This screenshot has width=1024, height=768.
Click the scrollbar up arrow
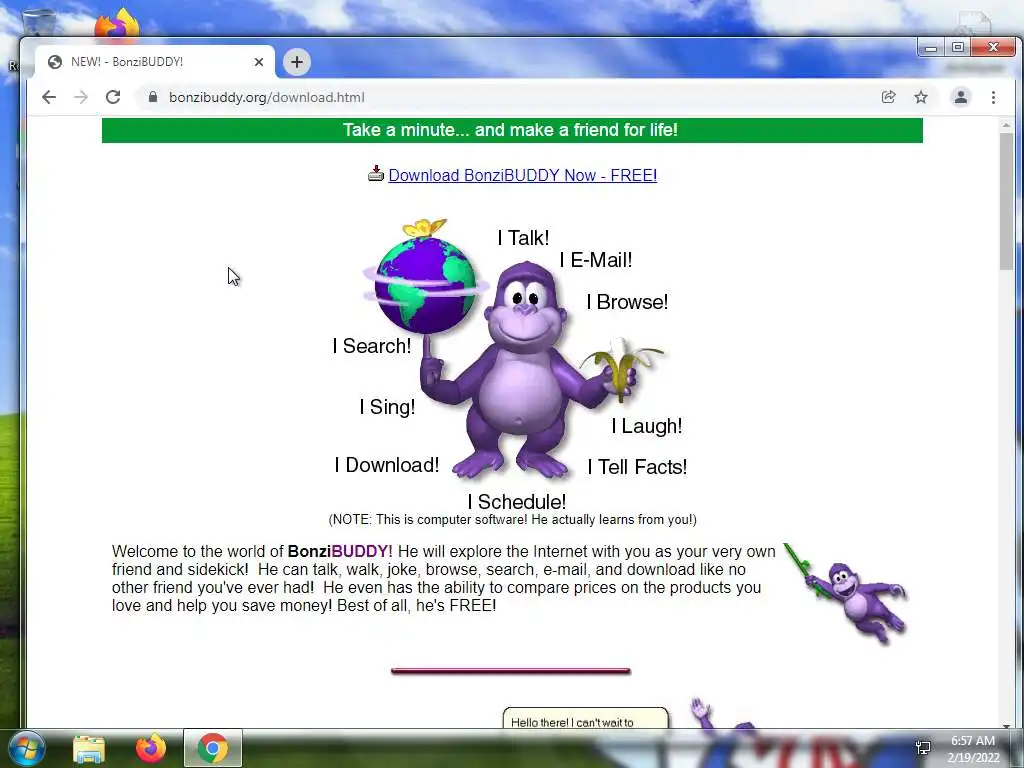tap(1006, 125)
